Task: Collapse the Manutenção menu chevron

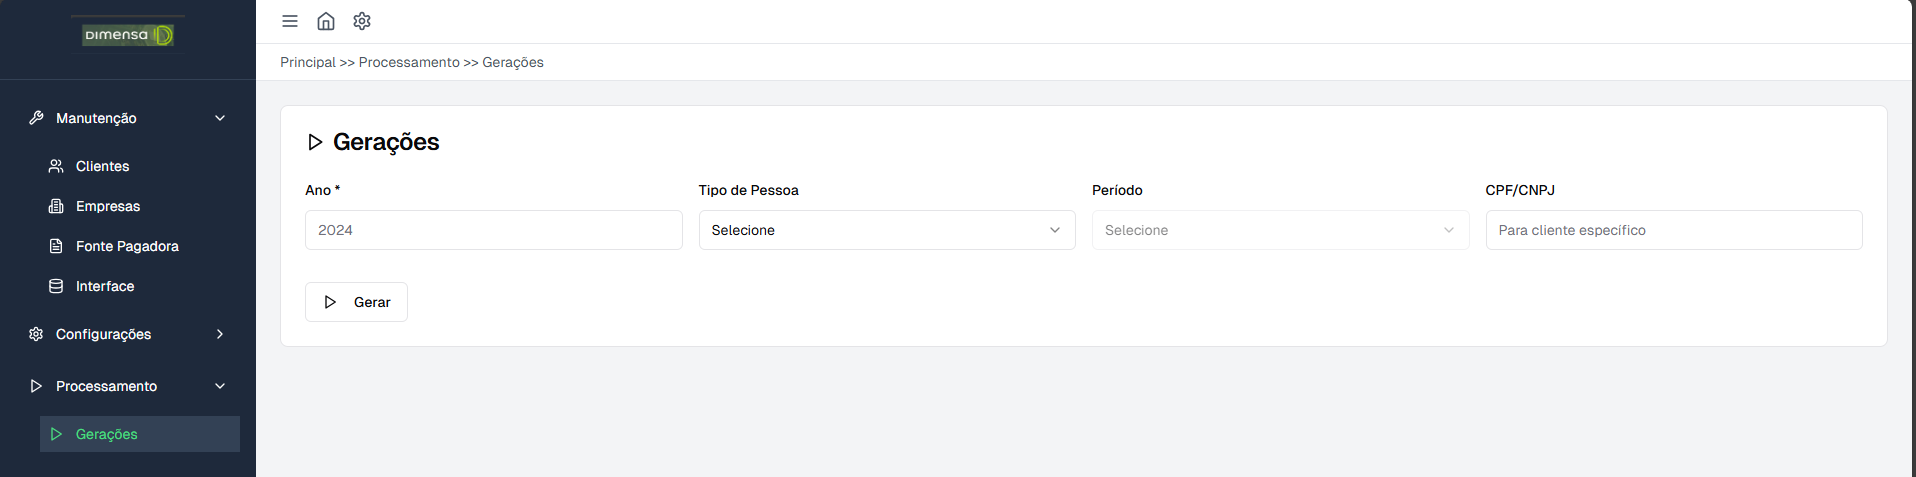Action: [x=220, y=118]
